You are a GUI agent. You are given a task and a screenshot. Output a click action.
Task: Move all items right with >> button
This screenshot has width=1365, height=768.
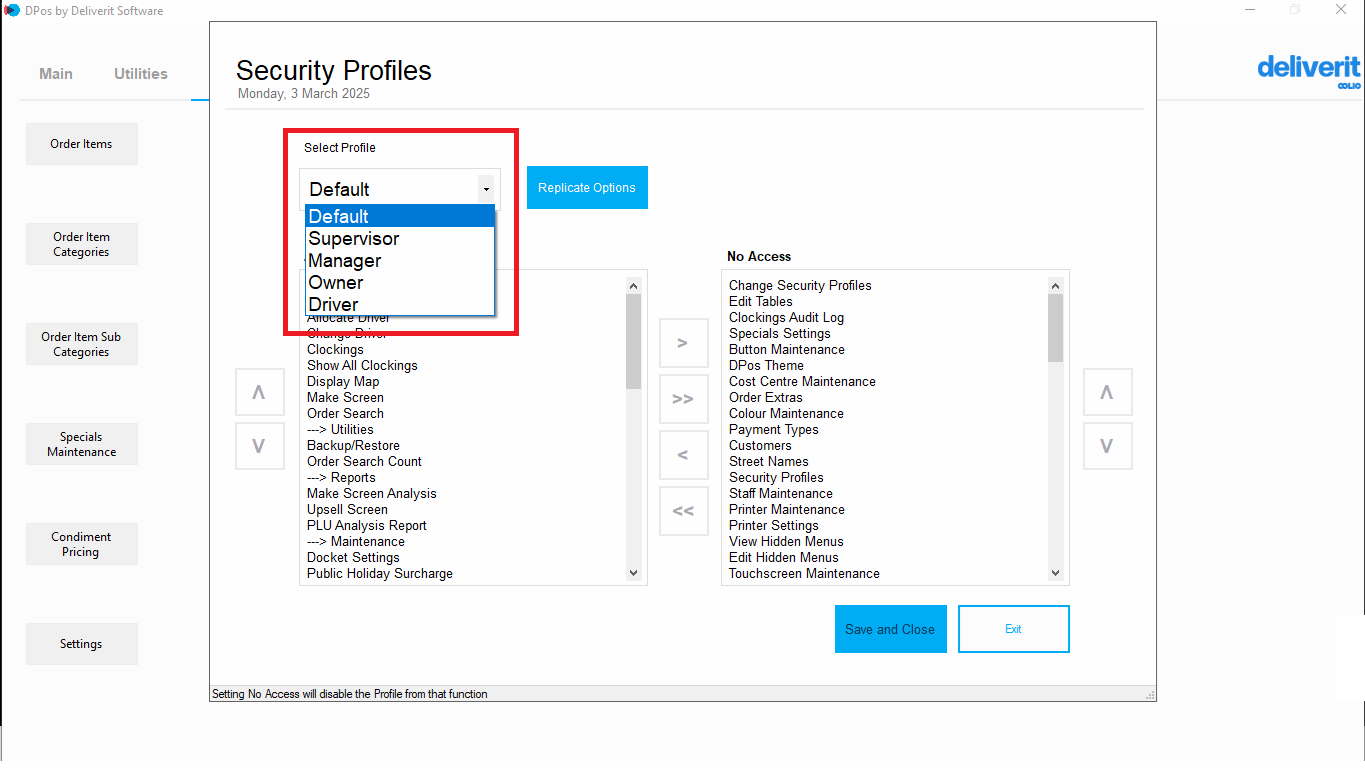683,399
